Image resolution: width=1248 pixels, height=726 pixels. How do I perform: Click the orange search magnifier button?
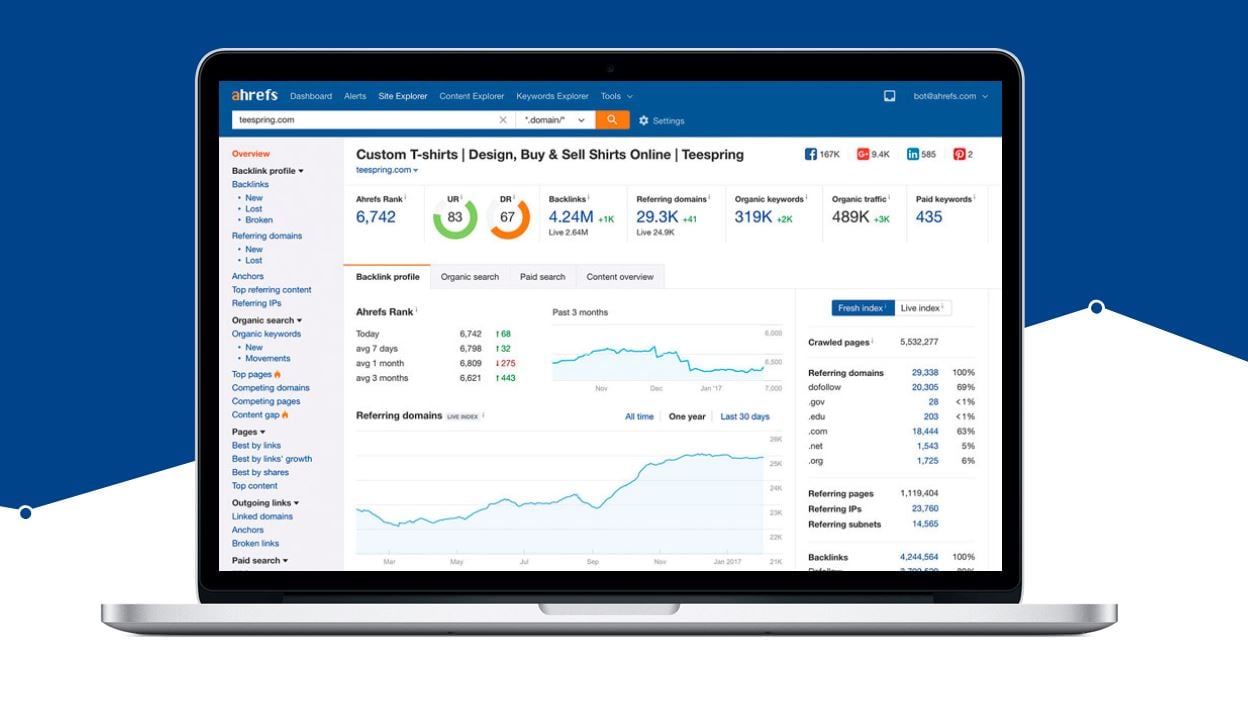612,120
